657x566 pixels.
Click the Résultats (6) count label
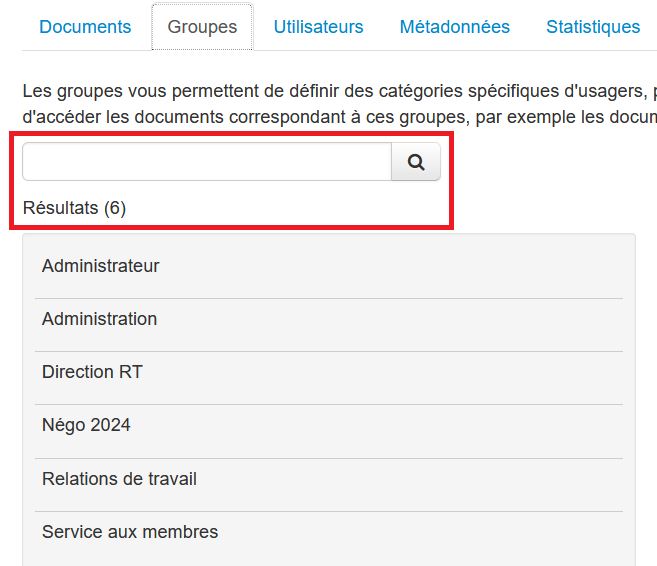pyautogui.click(x=74, y=208)
